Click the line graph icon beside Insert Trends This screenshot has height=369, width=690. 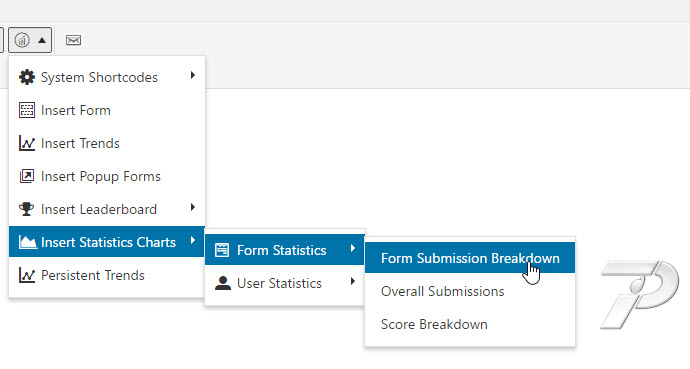click(x=27, y=143)
